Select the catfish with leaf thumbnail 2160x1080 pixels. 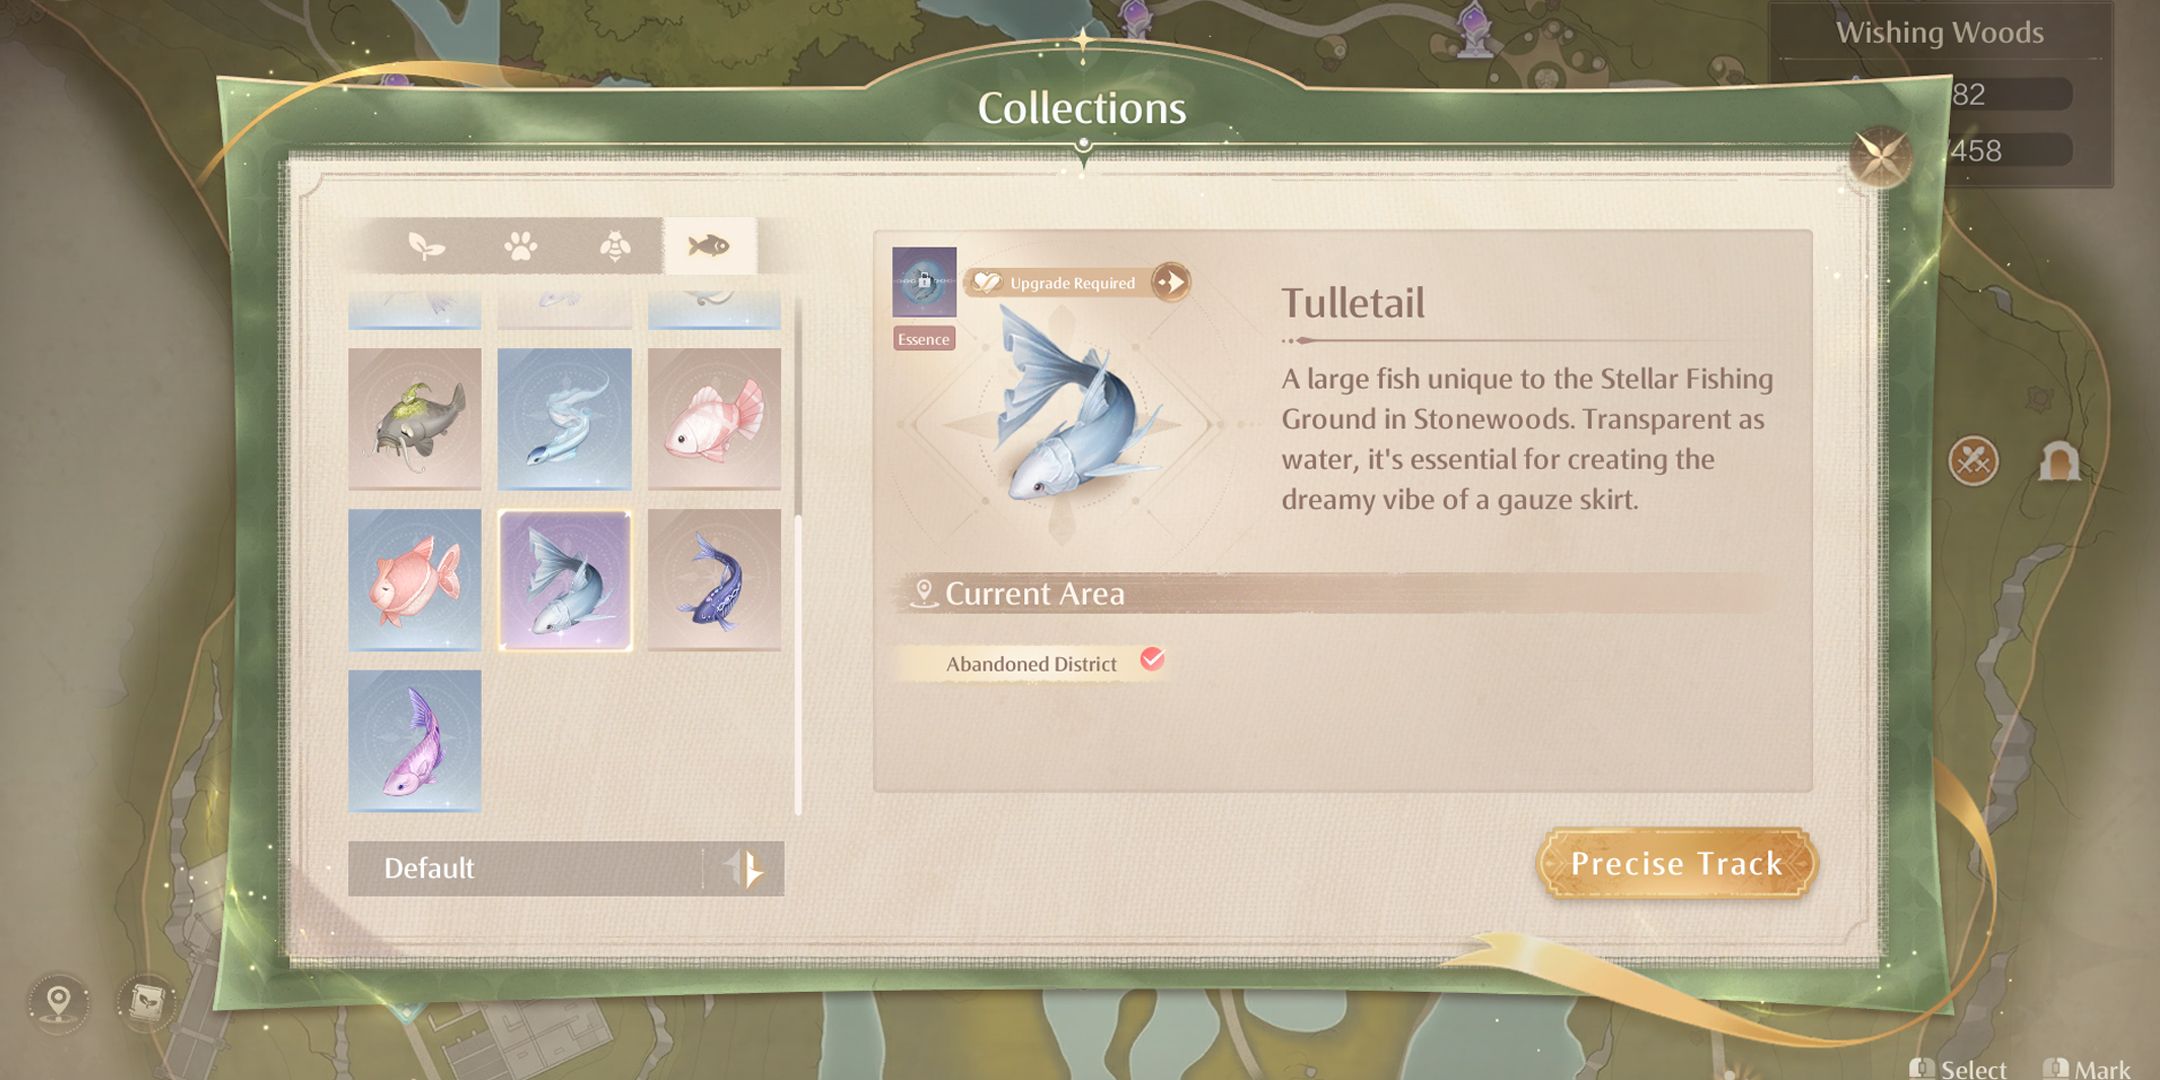tap(415, 419)
